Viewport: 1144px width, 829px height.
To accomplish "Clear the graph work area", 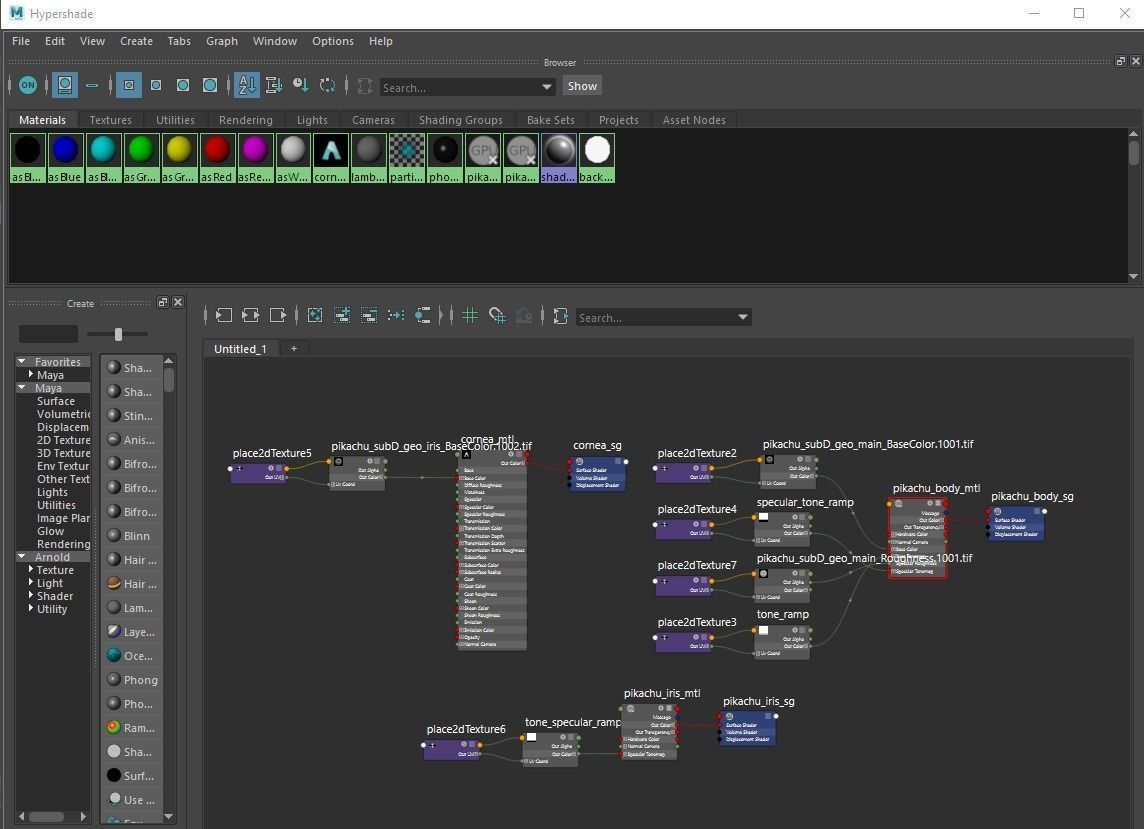I will pyautogui.click(x=315, y=315).
